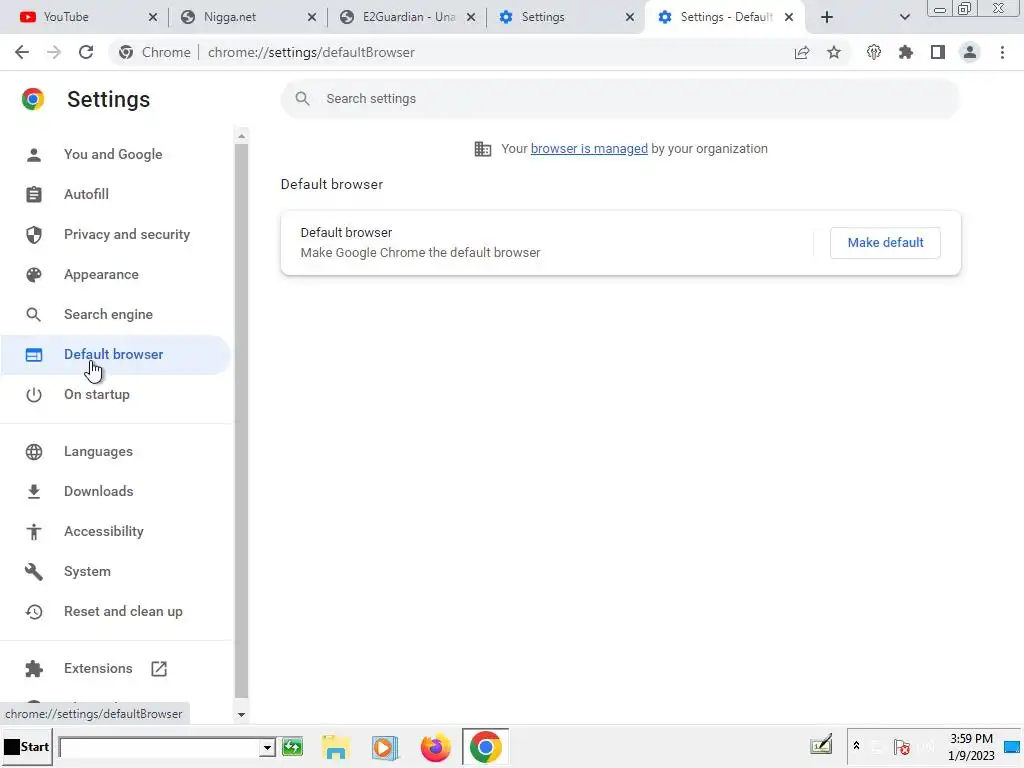Open the extensions puzzle icon in toolbar

tap(906, 52)
